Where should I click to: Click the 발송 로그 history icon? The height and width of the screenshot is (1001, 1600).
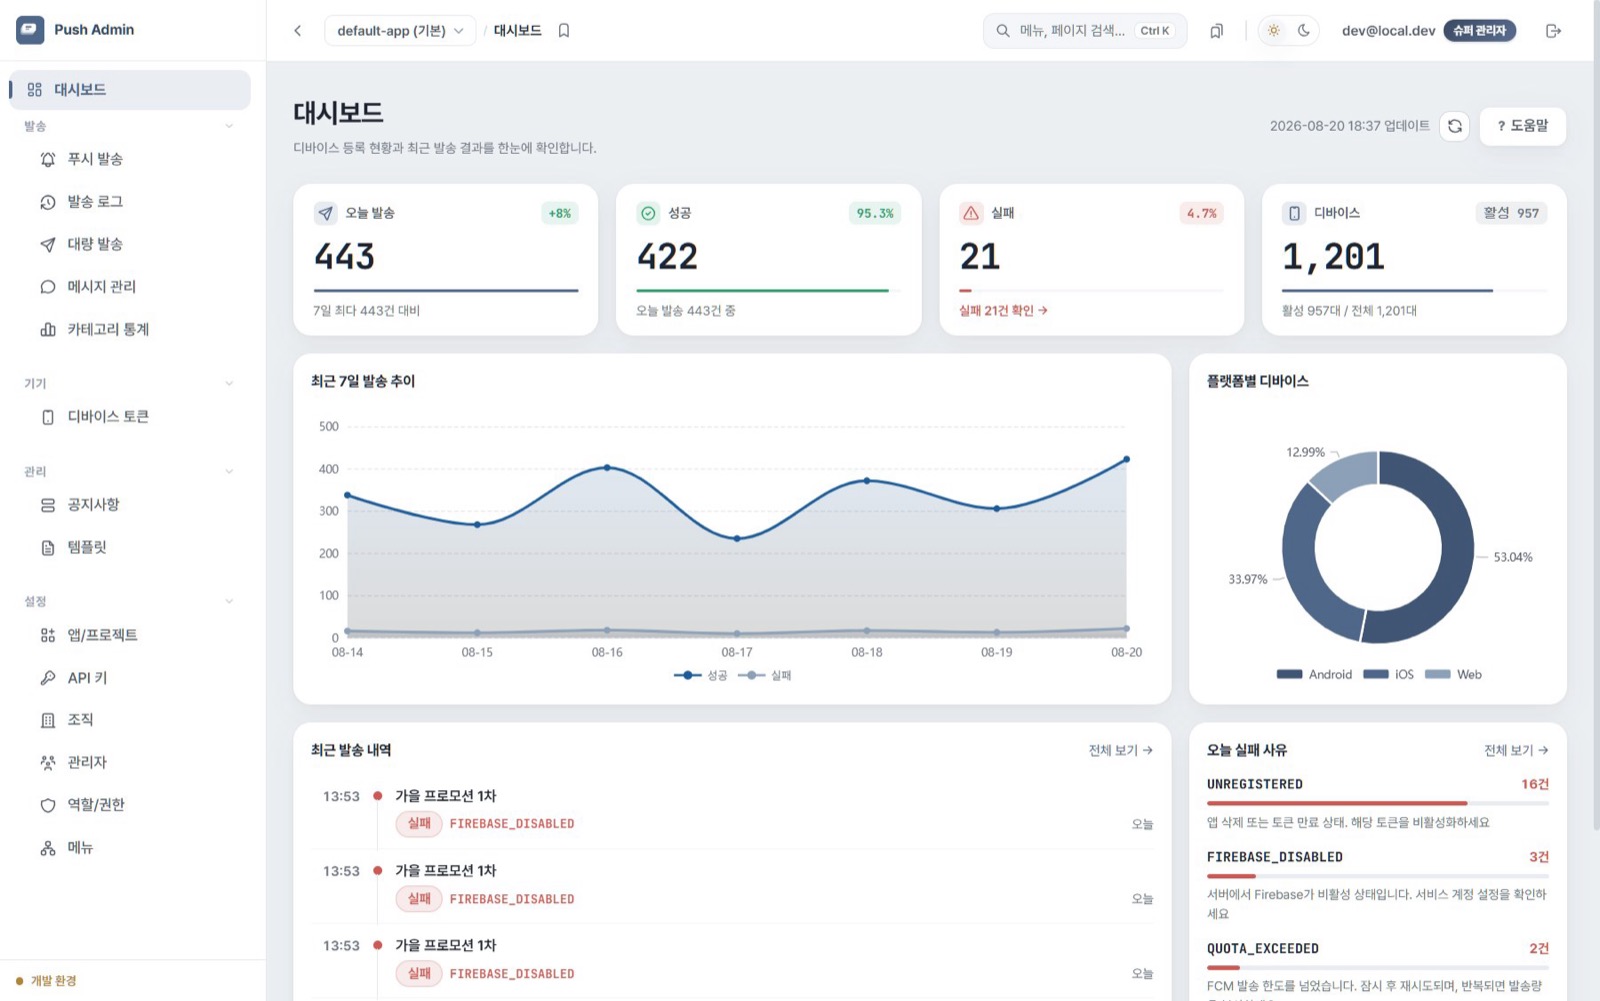coord(48,202)
